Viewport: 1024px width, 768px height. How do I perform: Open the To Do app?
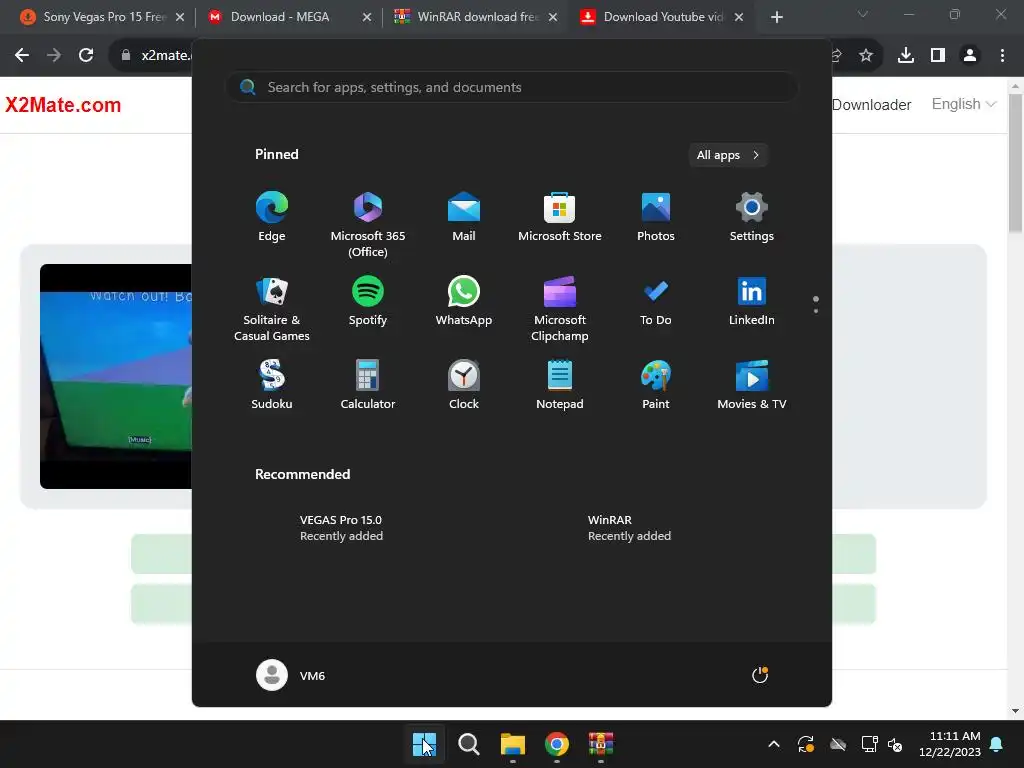tap(656, 301)
